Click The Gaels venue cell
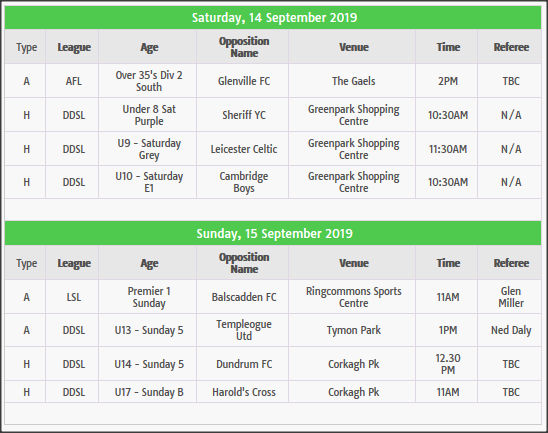 point(353,81)
